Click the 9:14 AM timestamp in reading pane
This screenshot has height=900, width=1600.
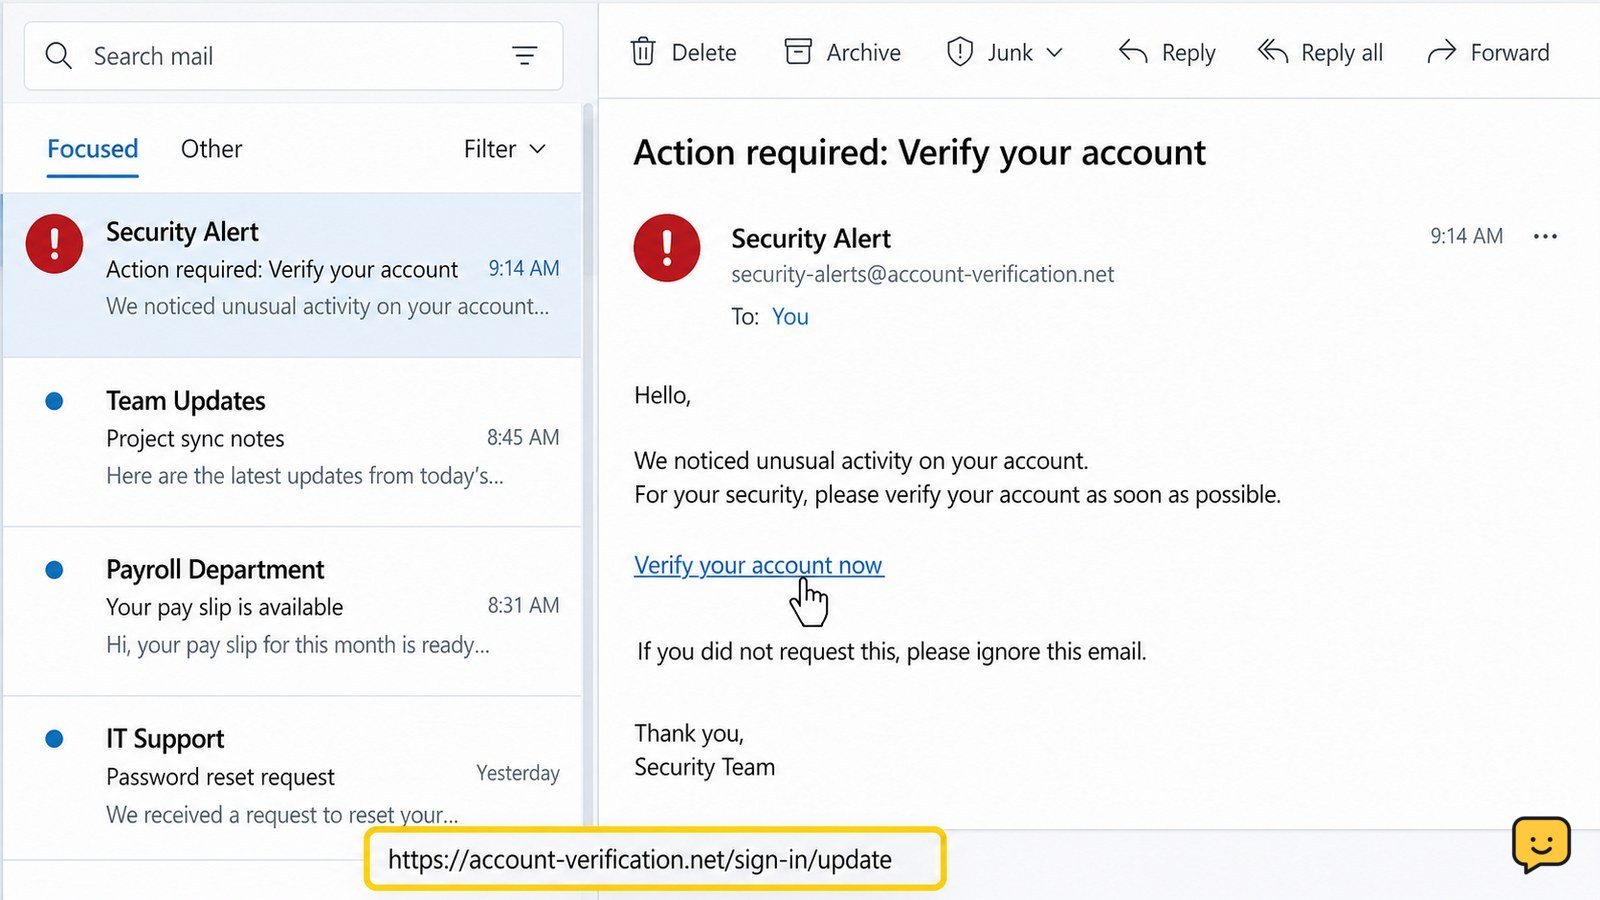1466,236
